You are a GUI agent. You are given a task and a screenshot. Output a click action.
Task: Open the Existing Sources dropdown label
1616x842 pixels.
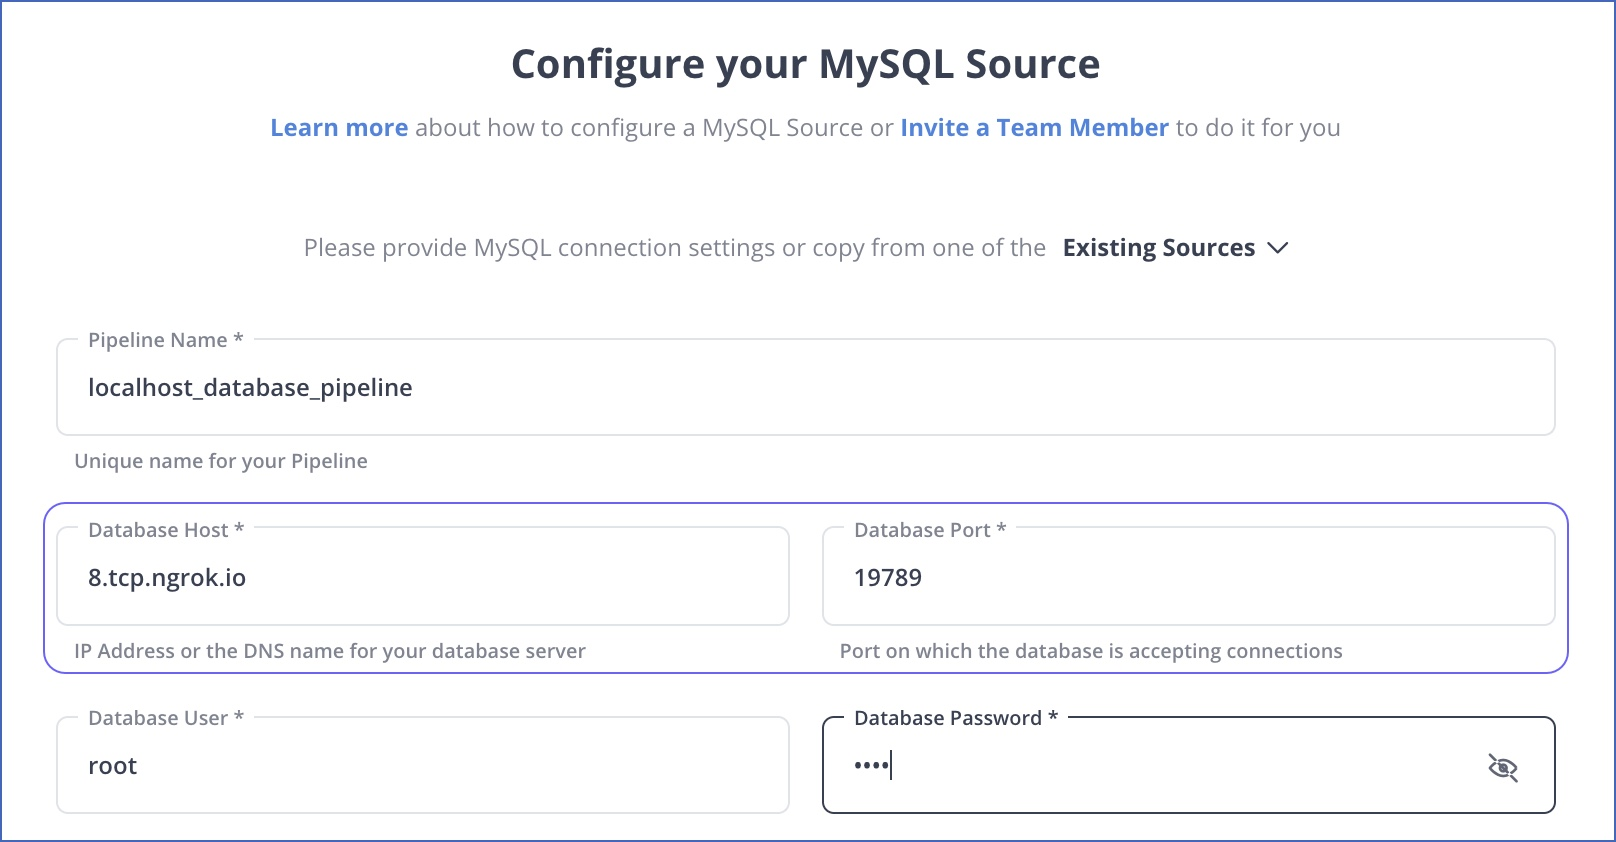pos(1158,248)
